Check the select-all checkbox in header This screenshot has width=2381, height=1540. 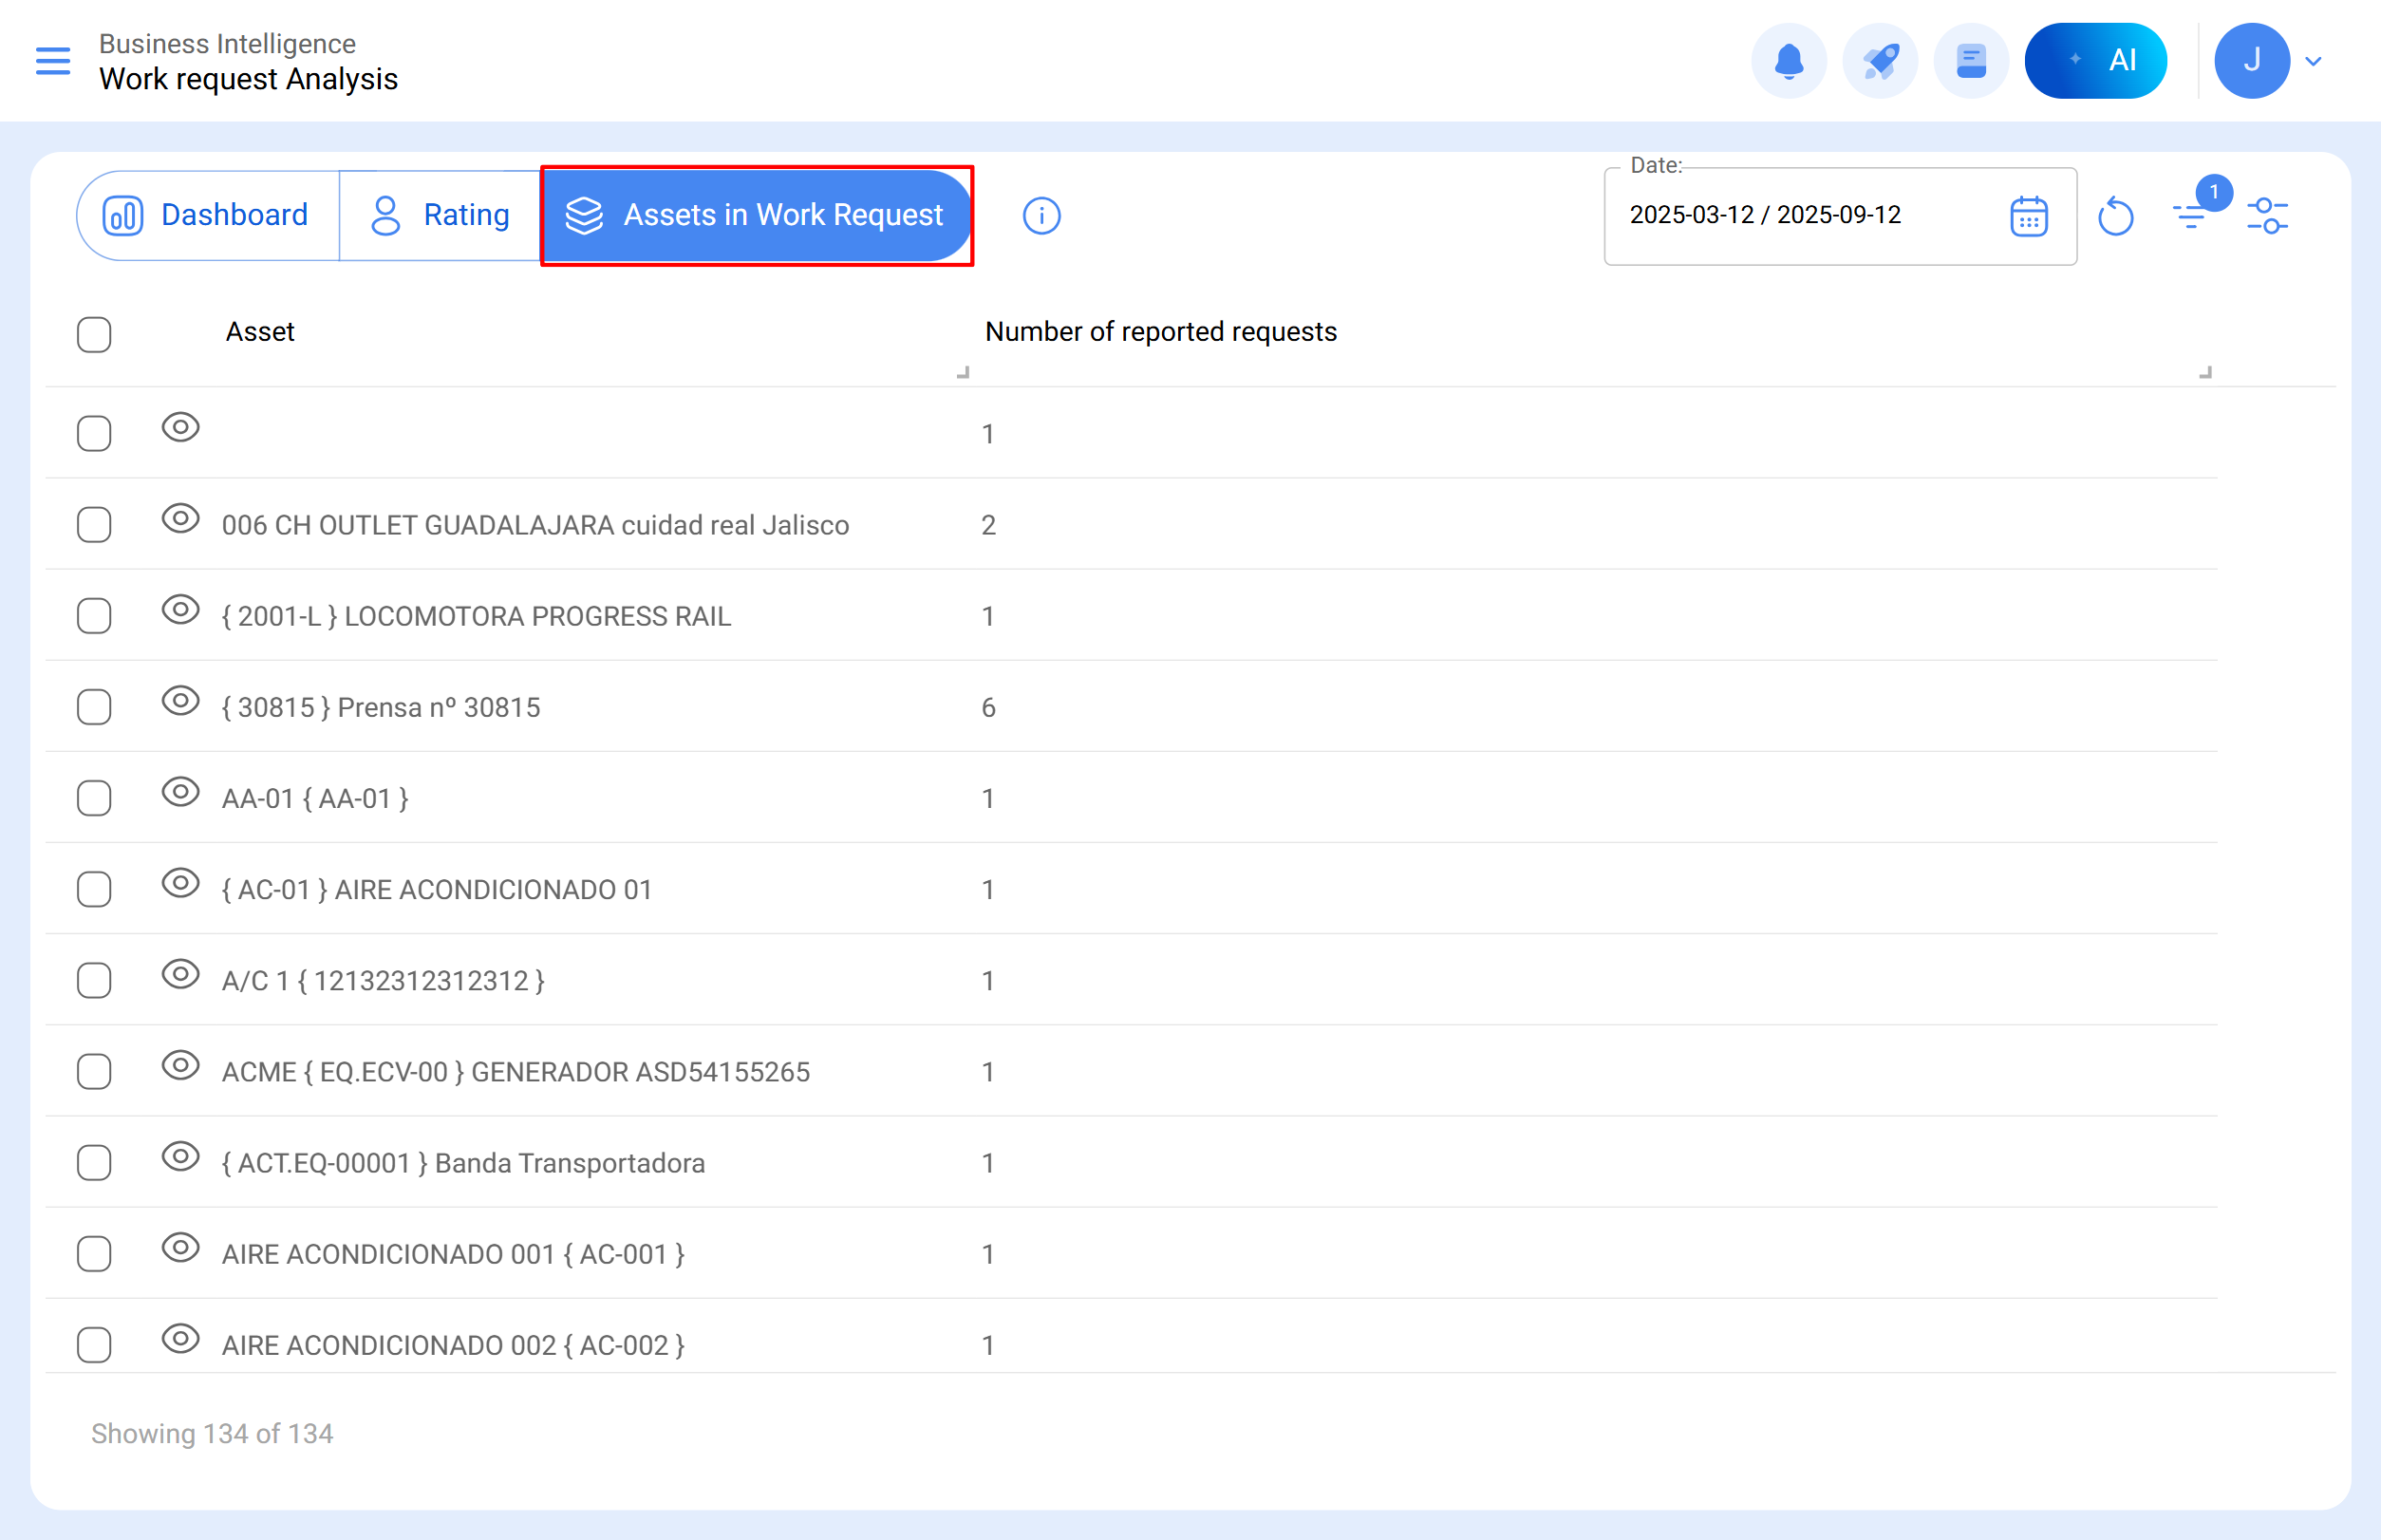click(93, 335)
